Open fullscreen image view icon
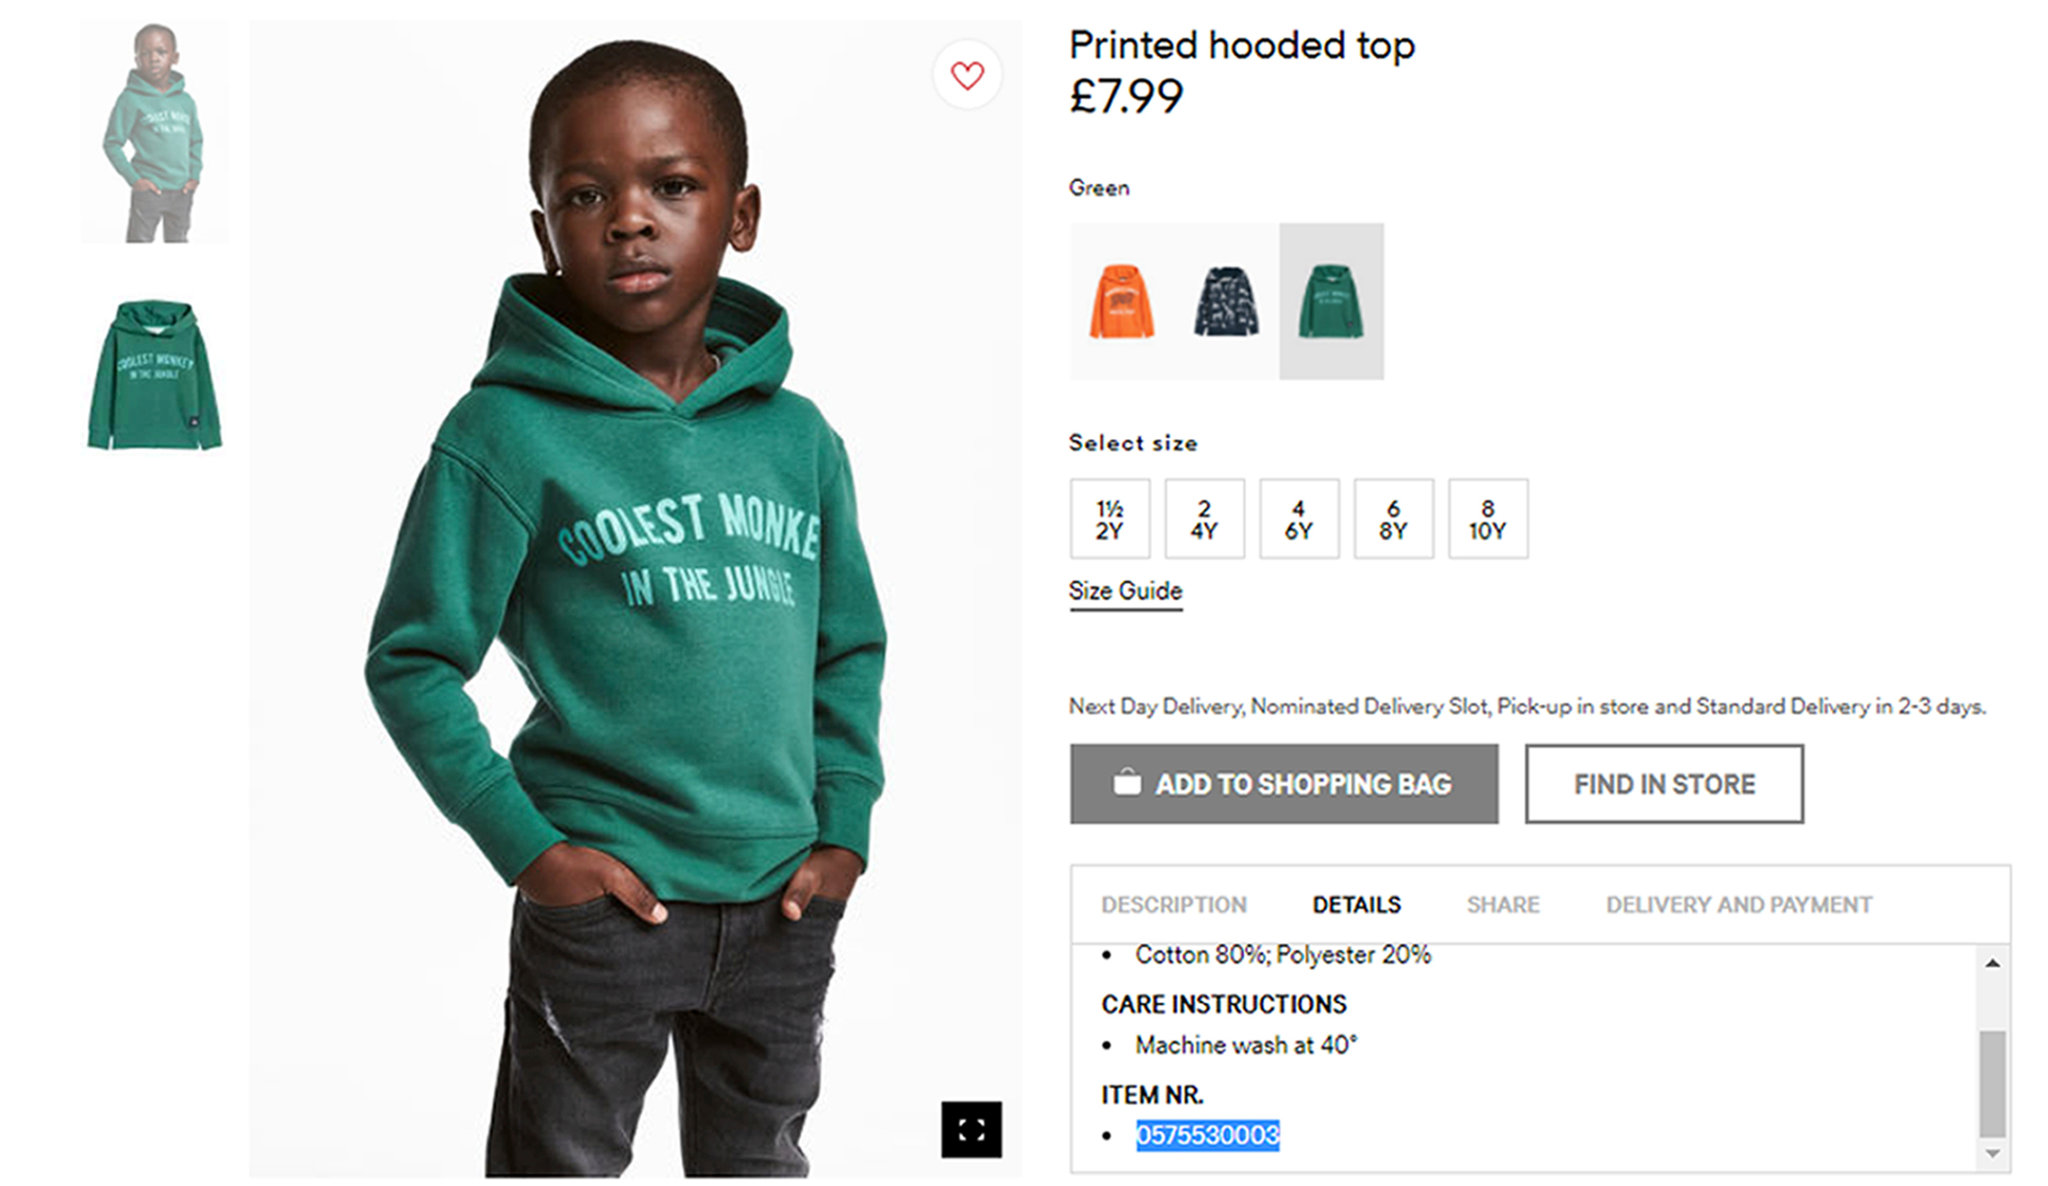2048x1186 pixels. point(971,1130)
